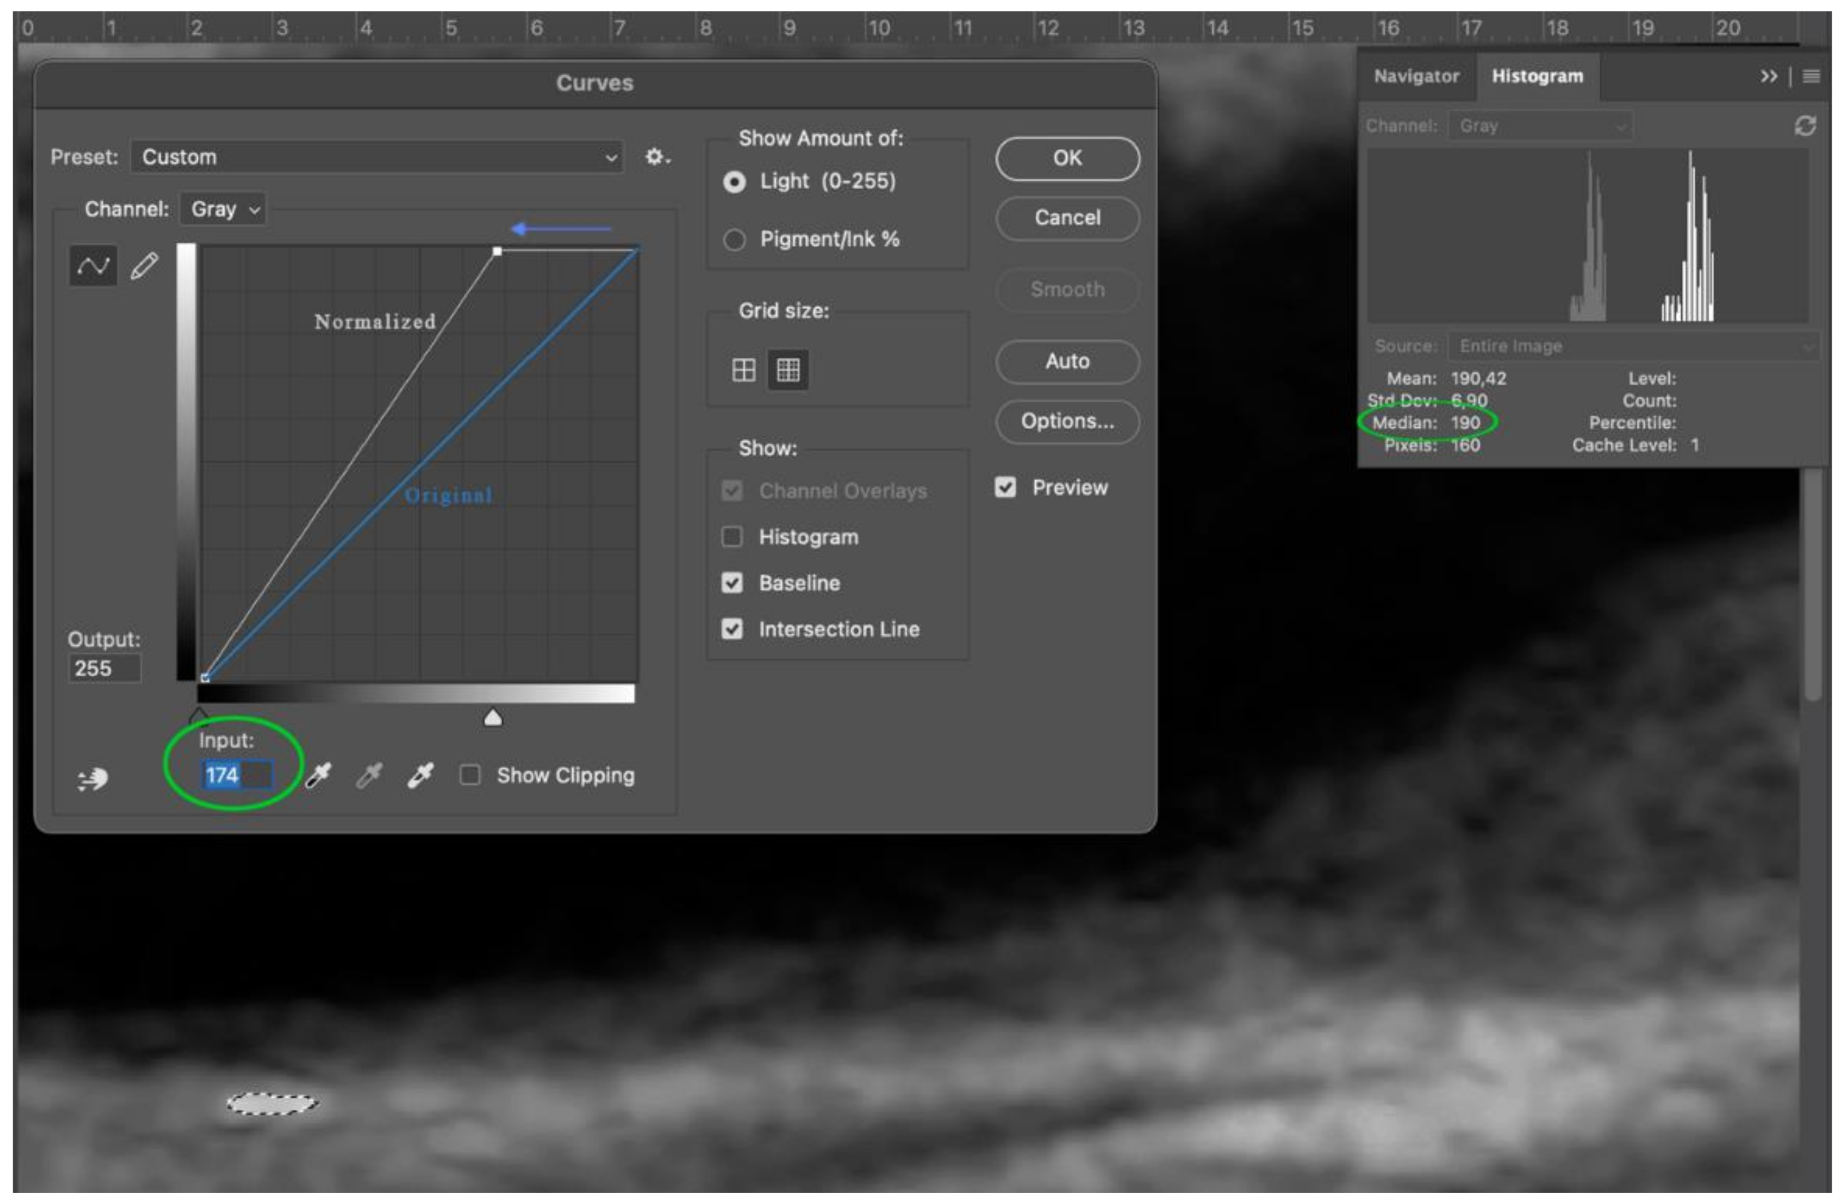Open the Channel dropdown in the Curves dialog

[224, 210]
